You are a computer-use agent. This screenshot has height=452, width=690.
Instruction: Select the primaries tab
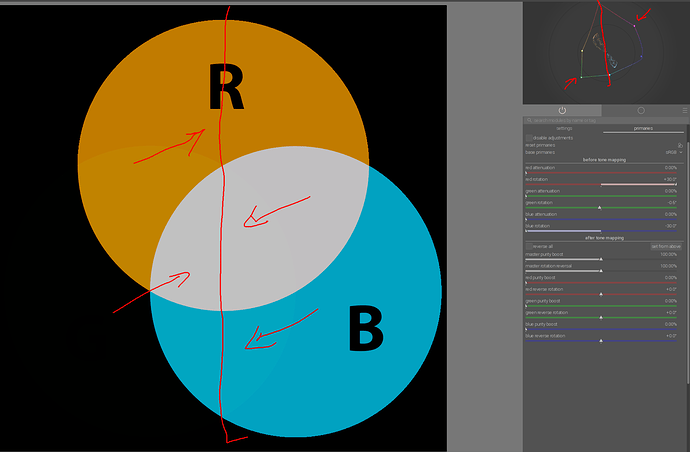coord(643,129)
